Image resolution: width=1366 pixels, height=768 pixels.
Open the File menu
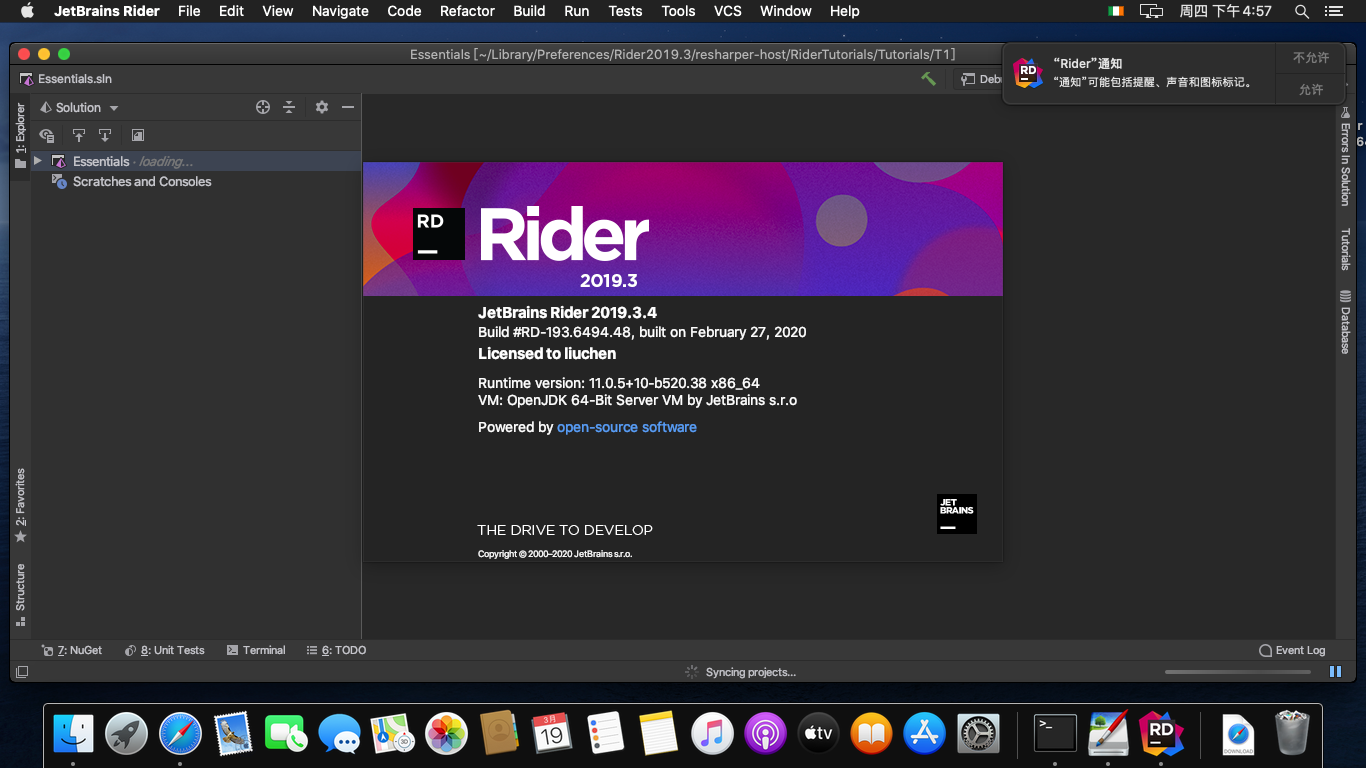(x=189, y=11)
